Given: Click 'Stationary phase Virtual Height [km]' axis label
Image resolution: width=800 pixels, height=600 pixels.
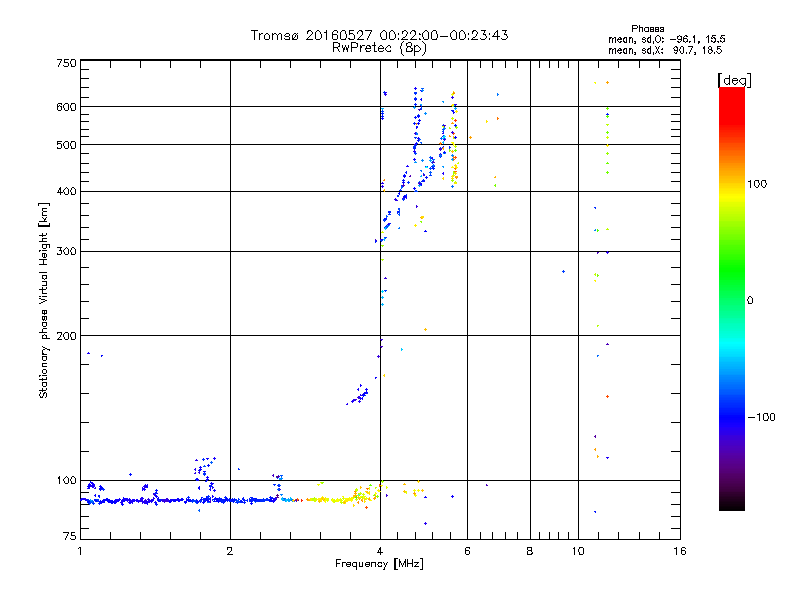Looking at the screenshot, I should click(x=44, y=300).
